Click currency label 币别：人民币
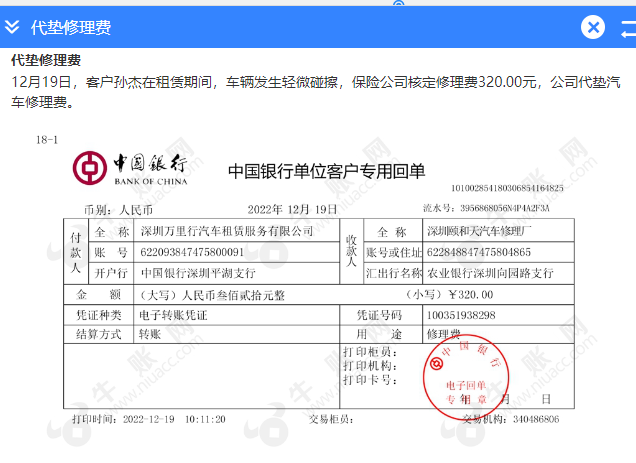636x463 pixels. point(118,210)
